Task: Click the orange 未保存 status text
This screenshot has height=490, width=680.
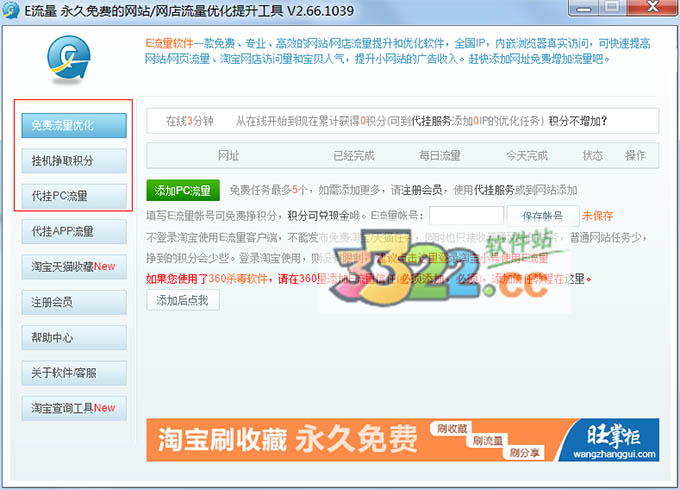Action: [x=598, y=216]
